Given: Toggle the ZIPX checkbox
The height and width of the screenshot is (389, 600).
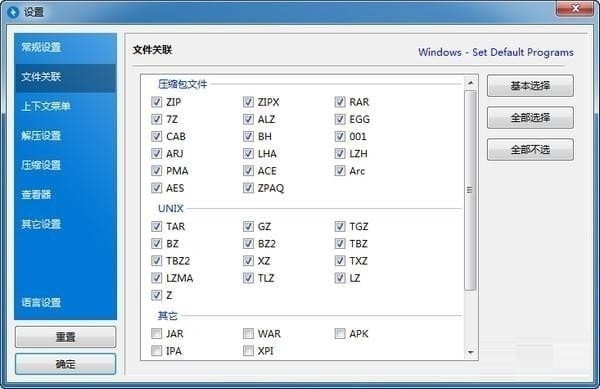Looking at the screenshot, I should point(248,102).
